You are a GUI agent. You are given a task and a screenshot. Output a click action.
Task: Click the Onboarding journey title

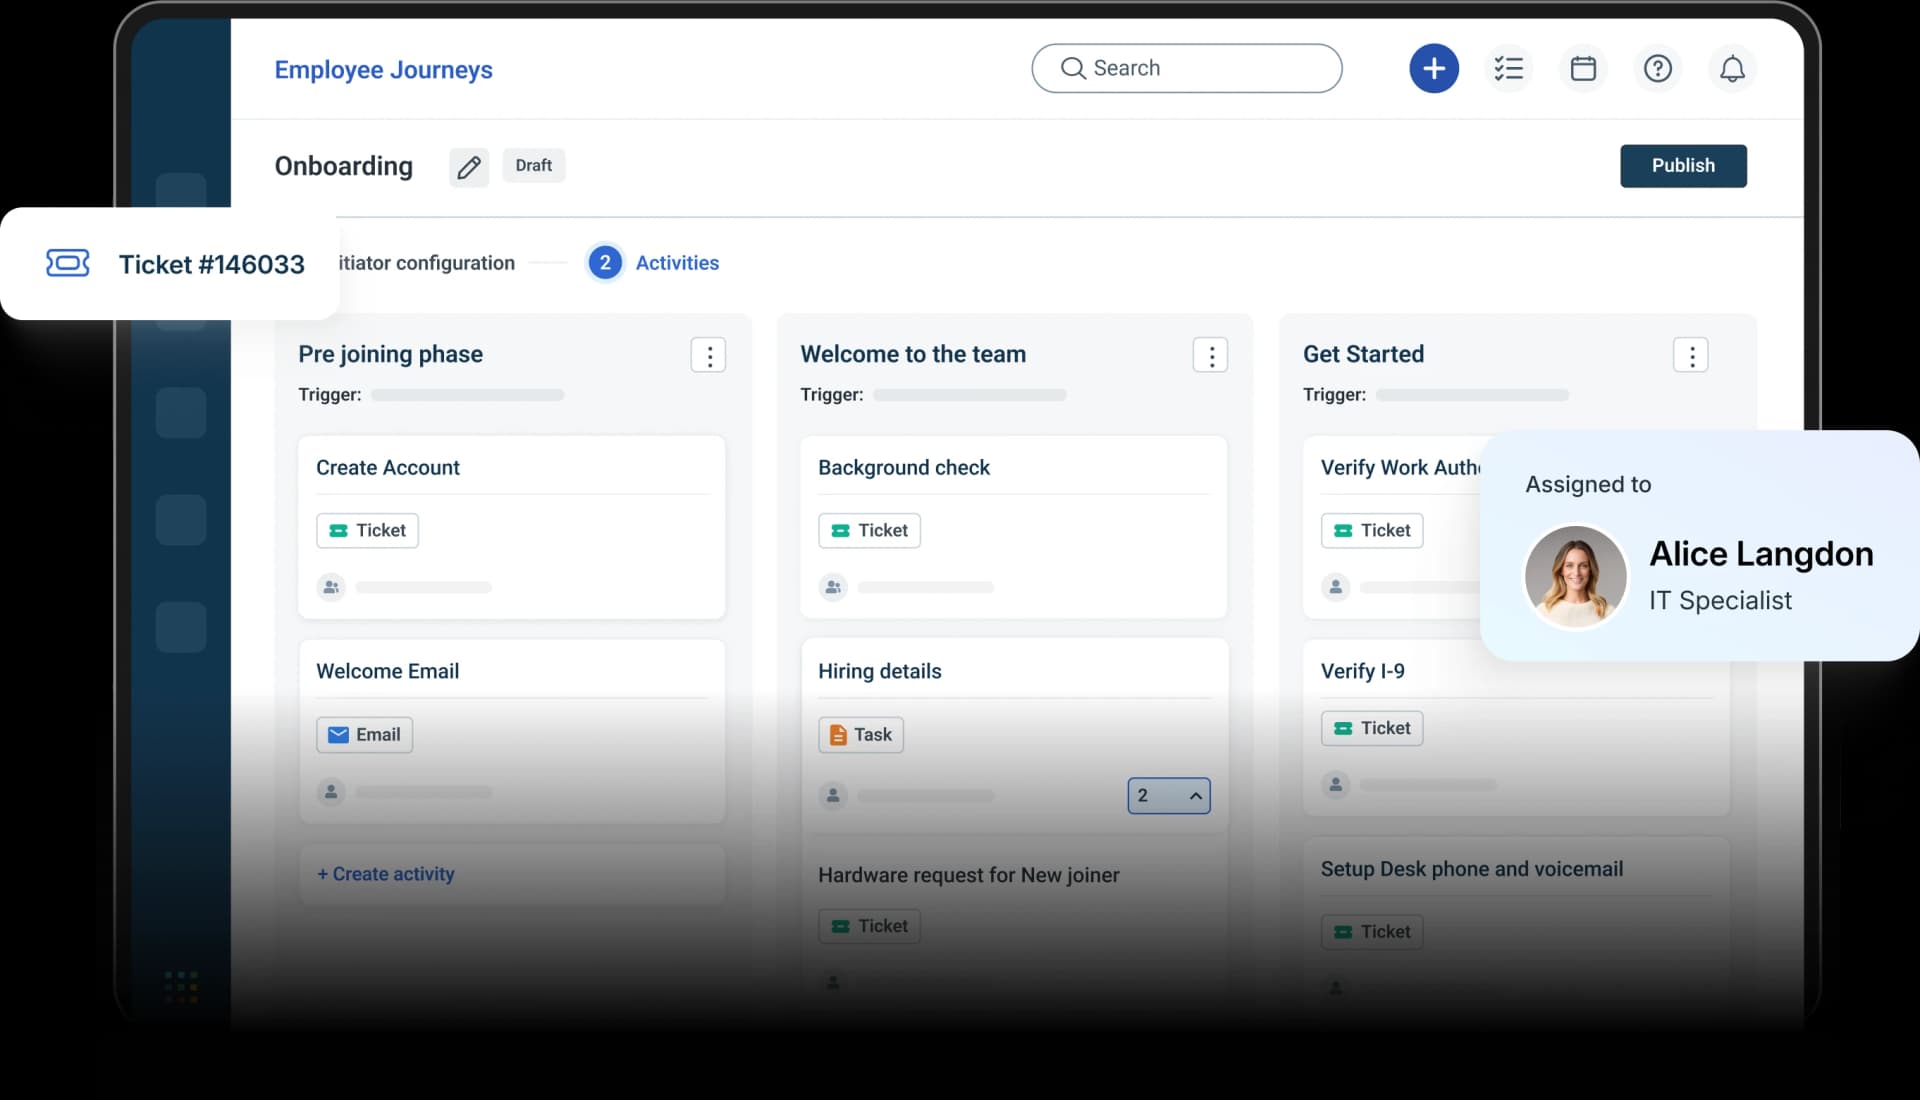tap(344, 166)
